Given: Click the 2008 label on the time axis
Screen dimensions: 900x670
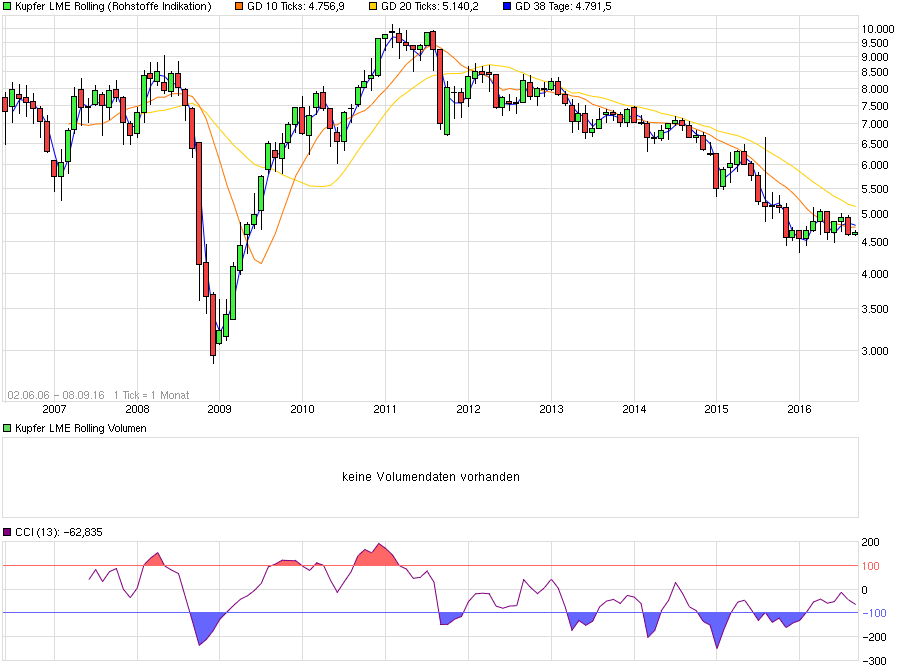Looking at the screenshot, I should point(137,409).
